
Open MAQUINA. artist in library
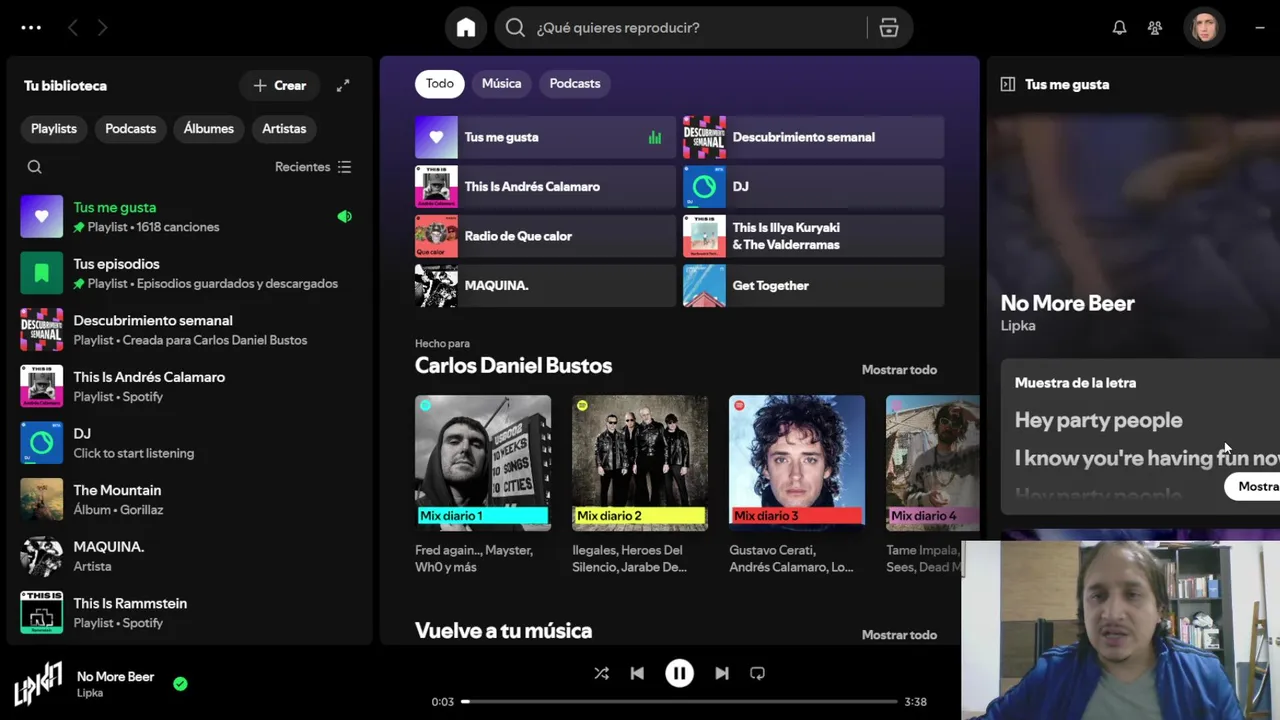point(188,556)
